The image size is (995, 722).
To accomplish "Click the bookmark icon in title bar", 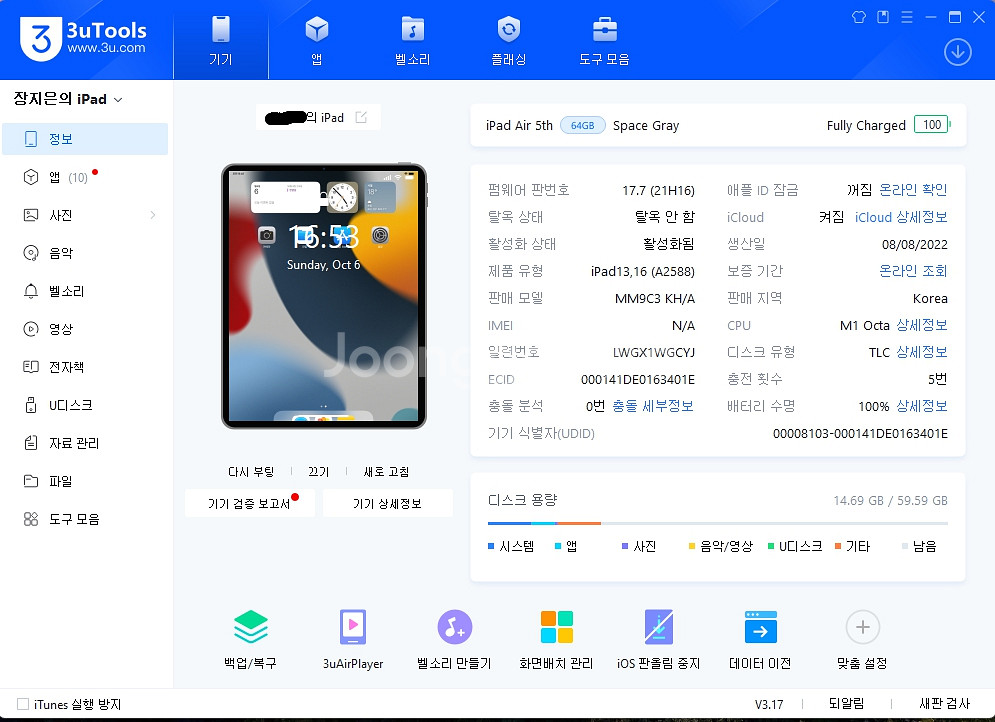I will pos(883,17).
